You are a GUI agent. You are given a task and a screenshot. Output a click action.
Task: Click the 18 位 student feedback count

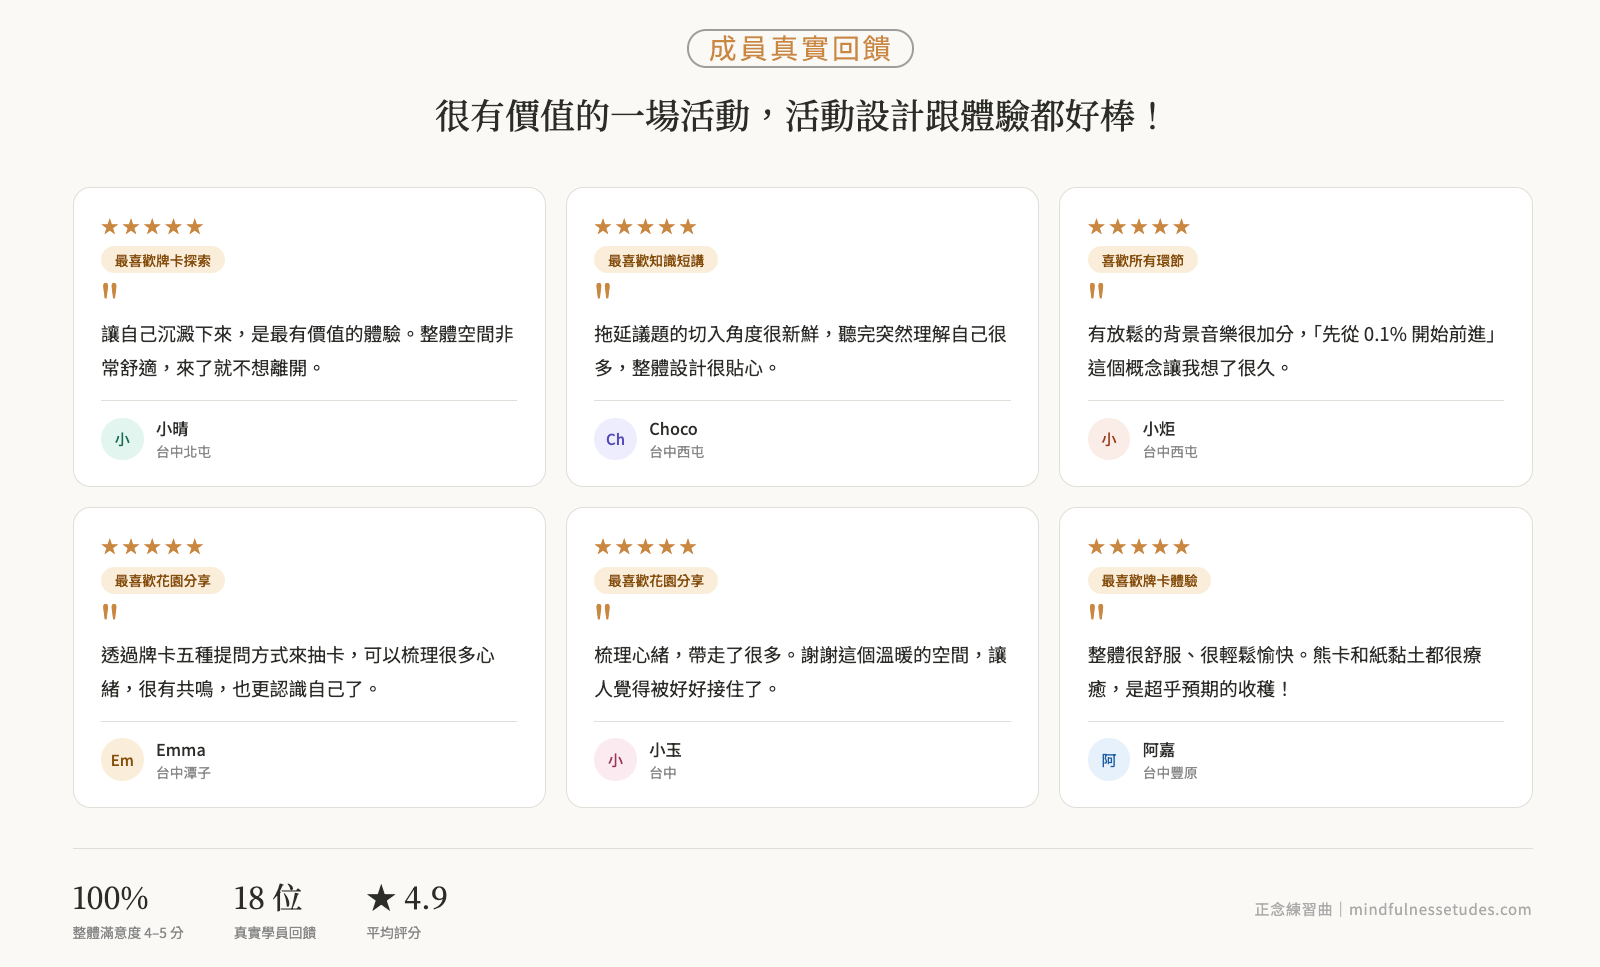[x=268, y=898]
